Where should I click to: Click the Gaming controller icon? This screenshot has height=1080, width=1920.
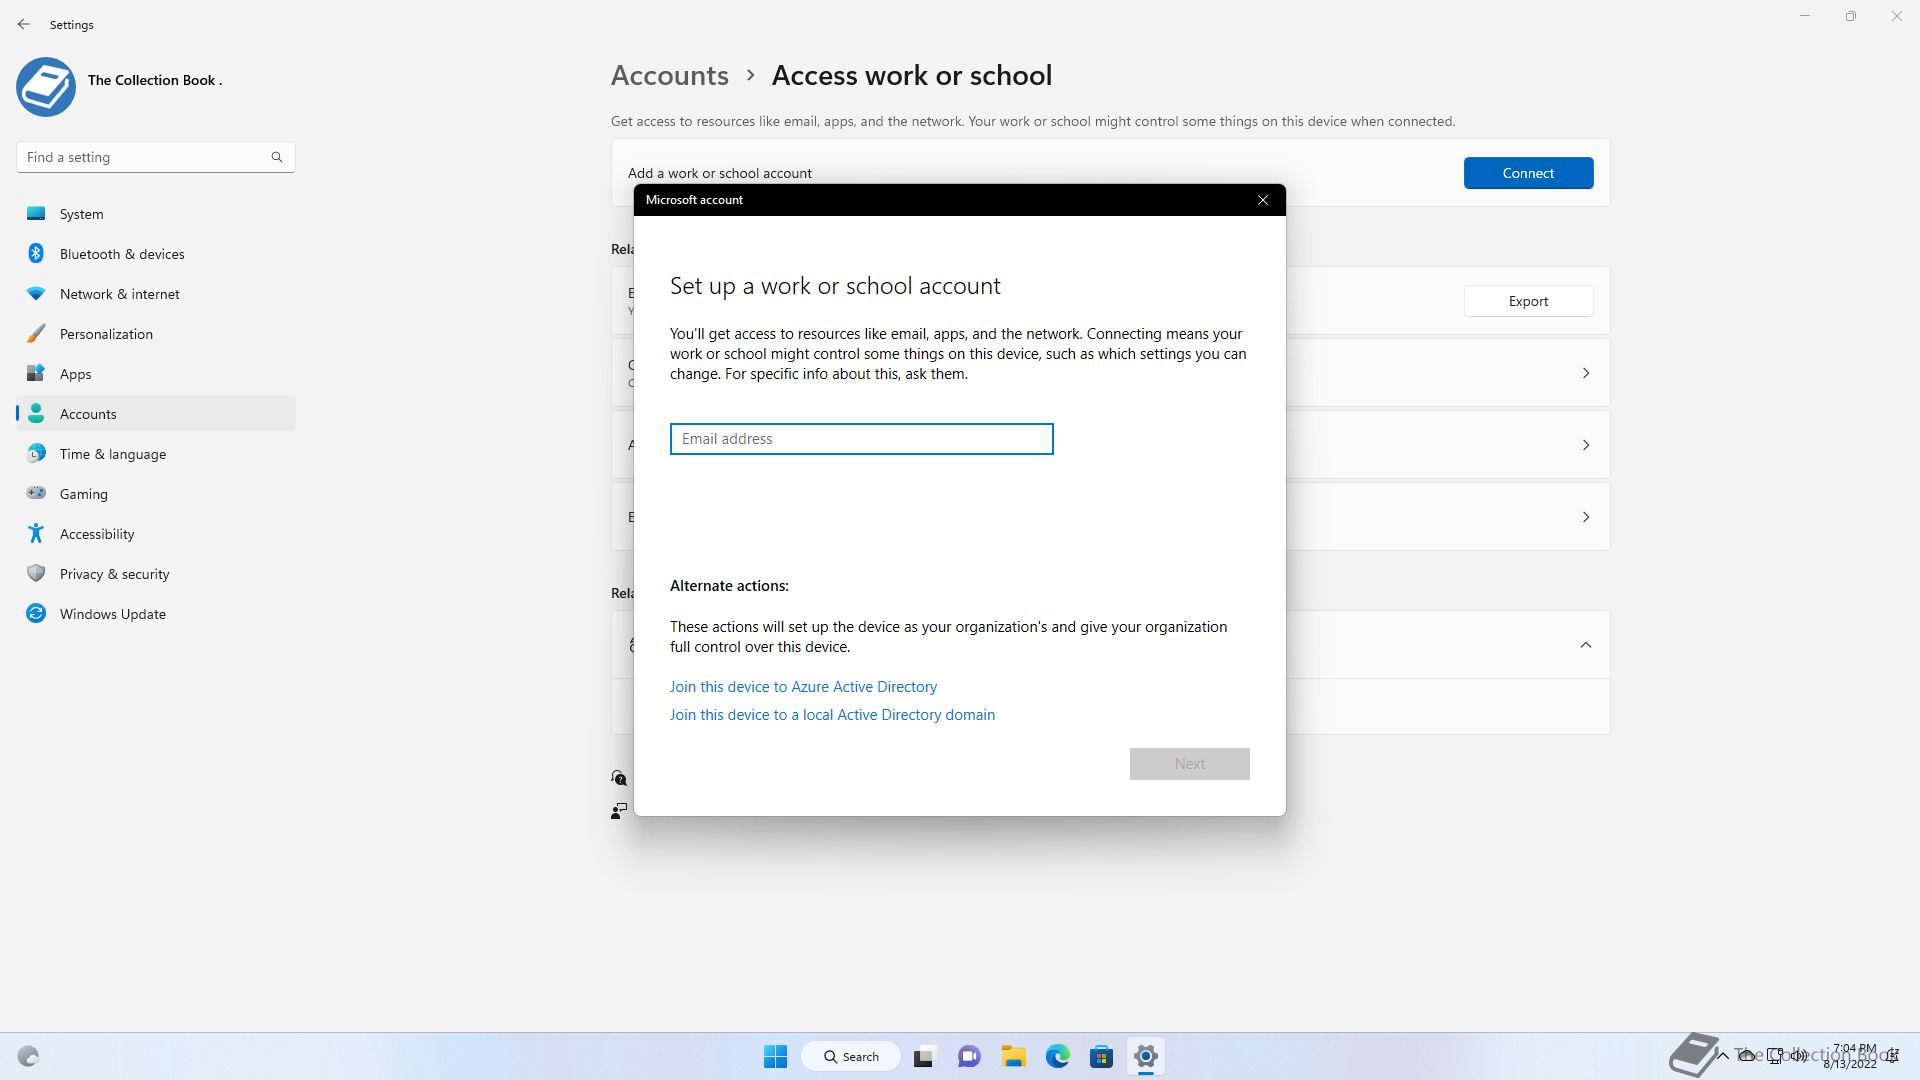tap(36, 492)
